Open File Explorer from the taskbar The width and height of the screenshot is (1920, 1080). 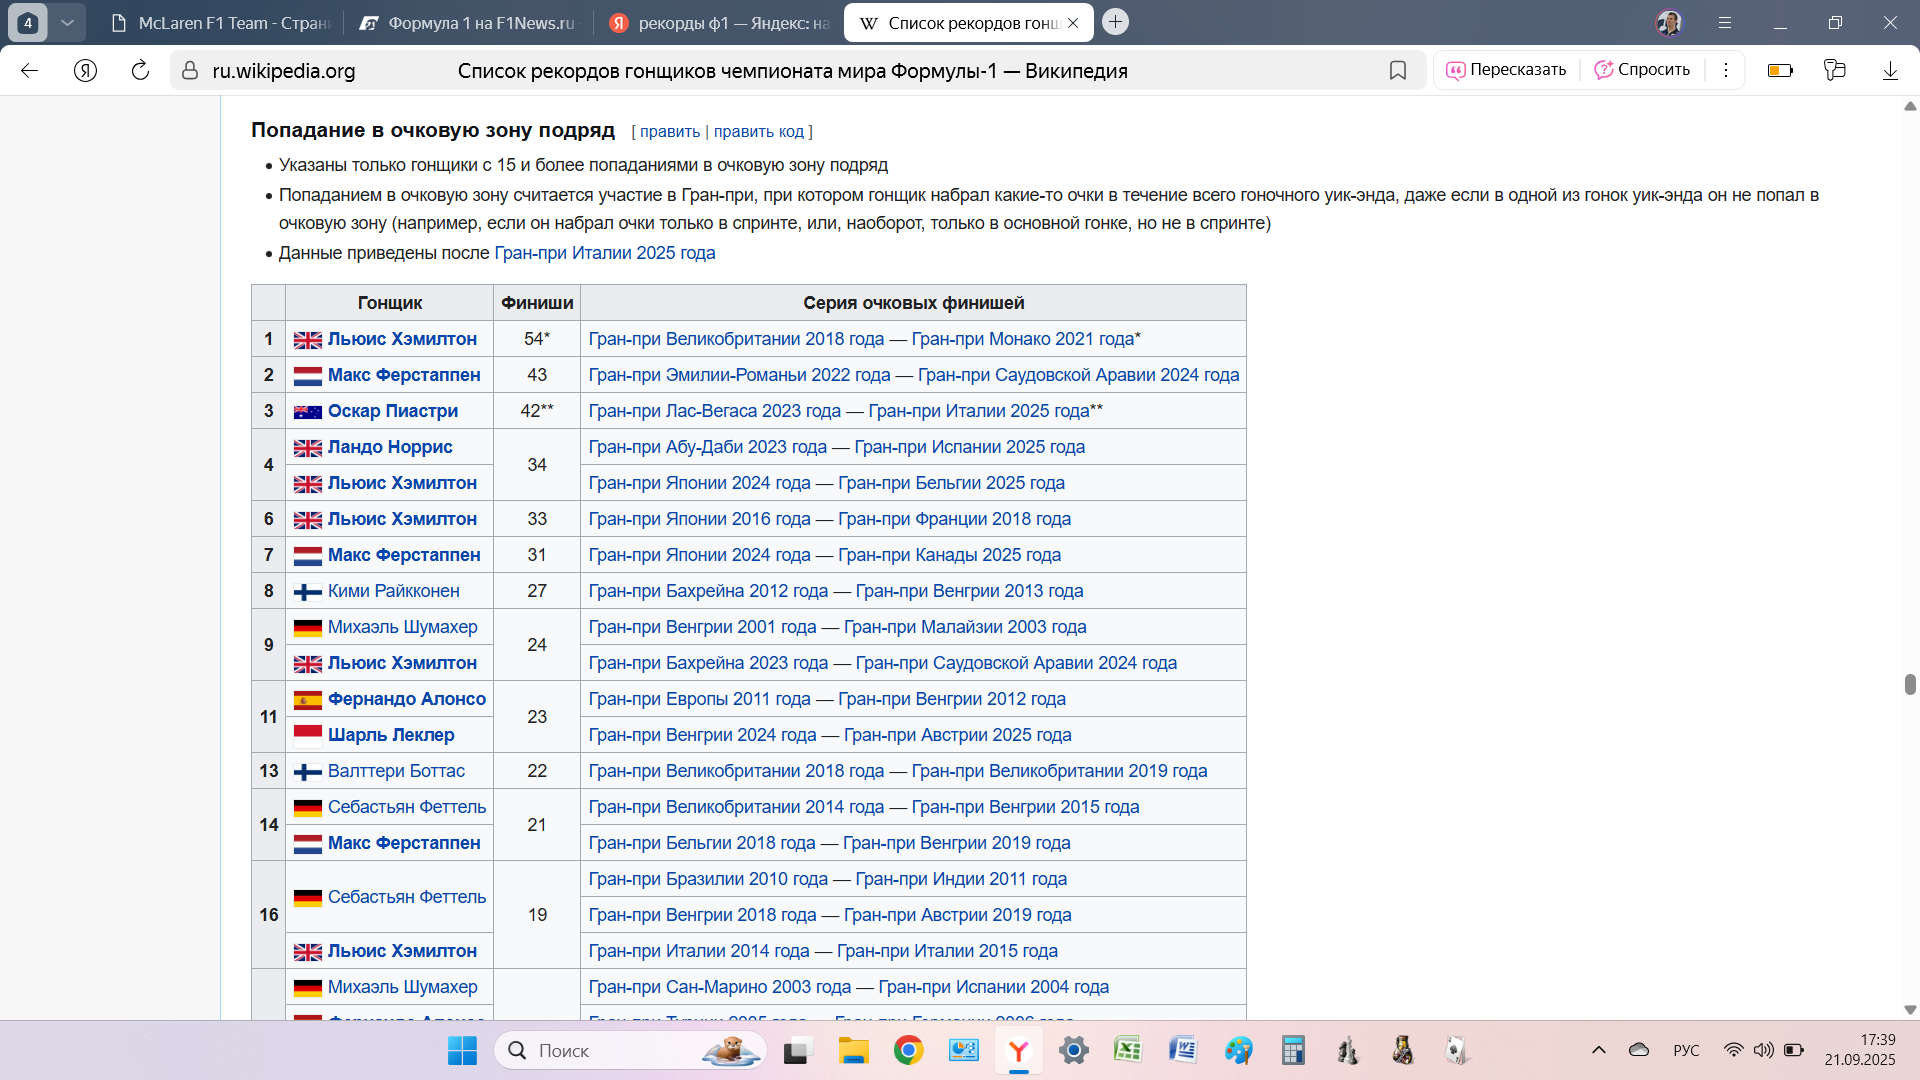pos(853,1050)
